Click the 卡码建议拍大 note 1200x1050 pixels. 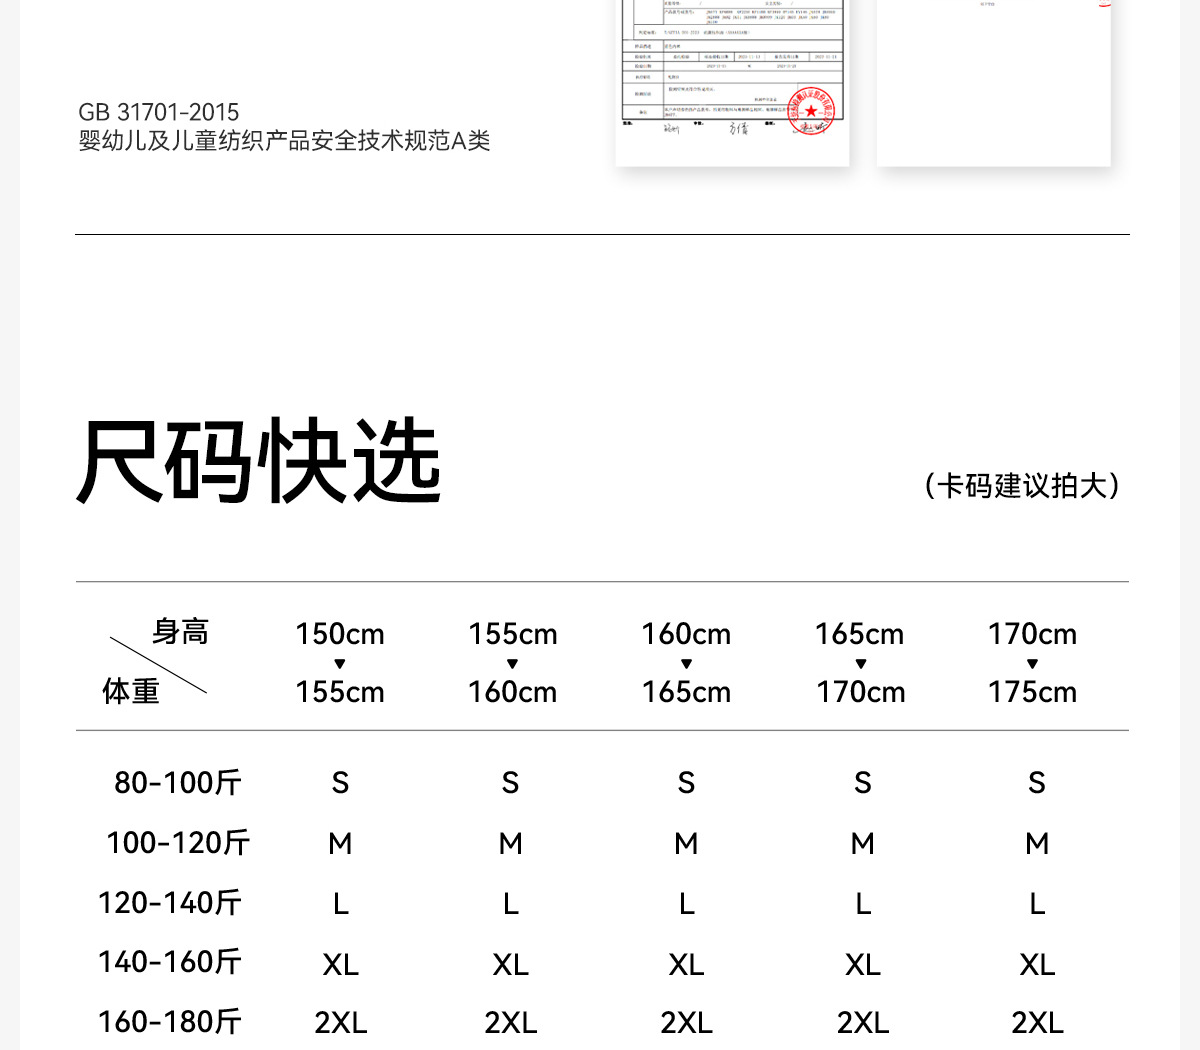tap(1021, 486)
